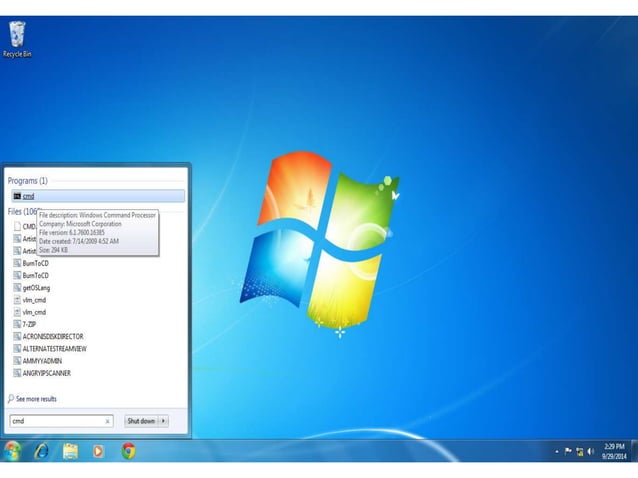Click the Show desktop strip beside the clock
The height and width of the screenshot is (478, 638).
pos(634,451)
